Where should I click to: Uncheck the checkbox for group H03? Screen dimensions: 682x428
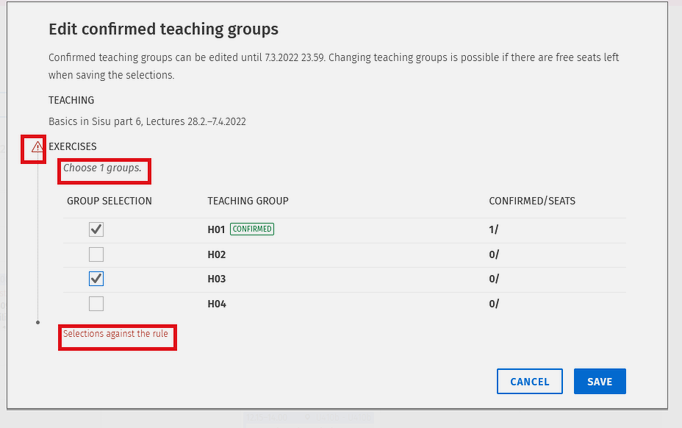pyautogui.click(x=96, y=279)
